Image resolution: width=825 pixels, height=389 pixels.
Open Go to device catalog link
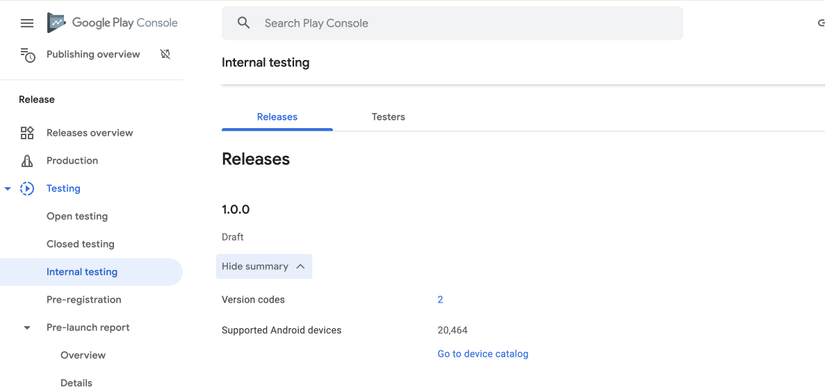(x=482, y=354)
